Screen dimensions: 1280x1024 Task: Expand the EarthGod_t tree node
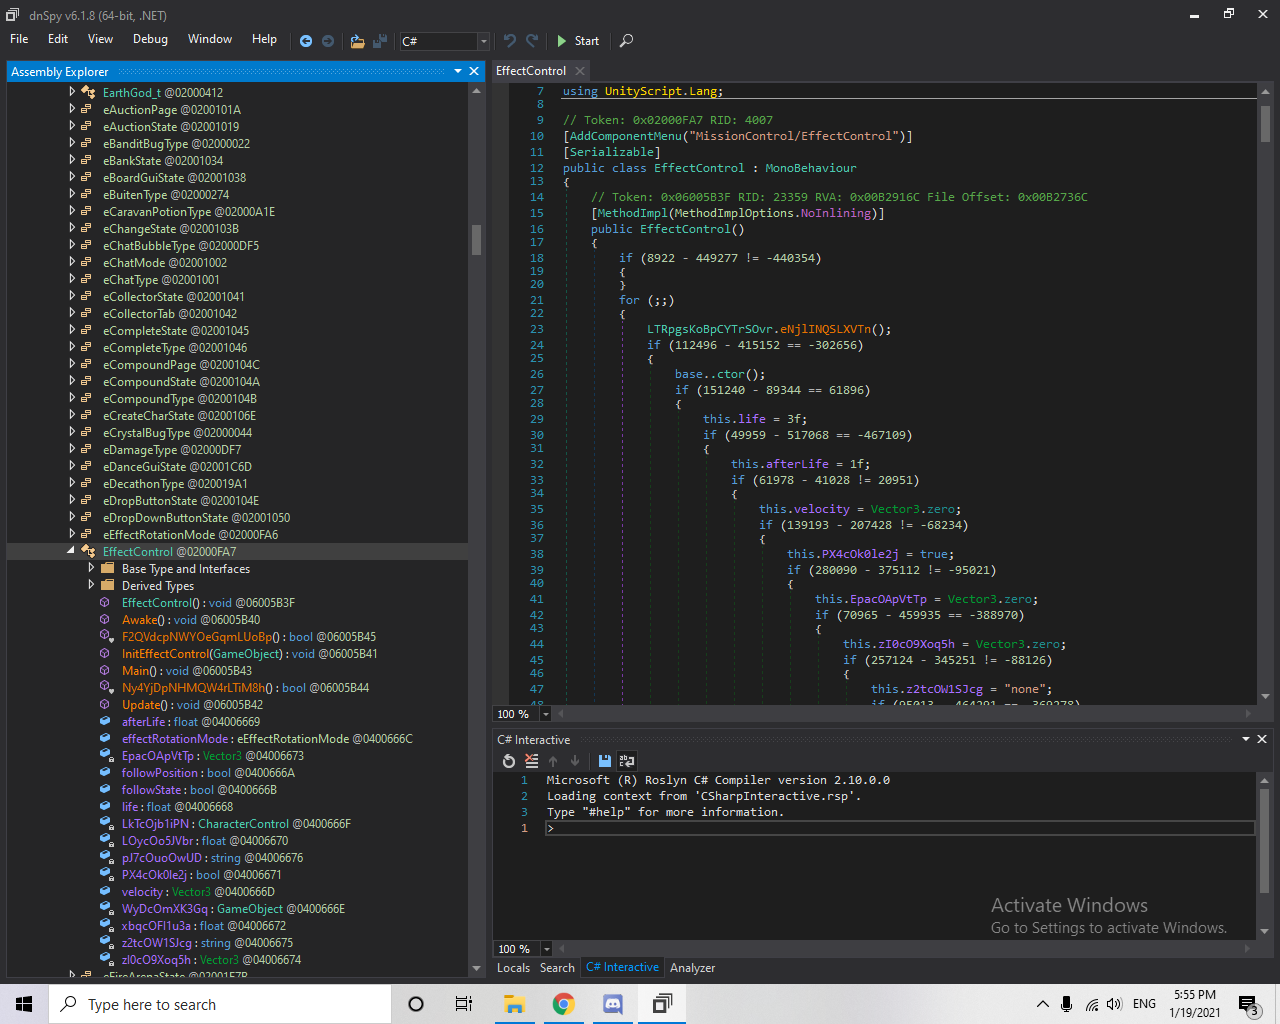72,92
